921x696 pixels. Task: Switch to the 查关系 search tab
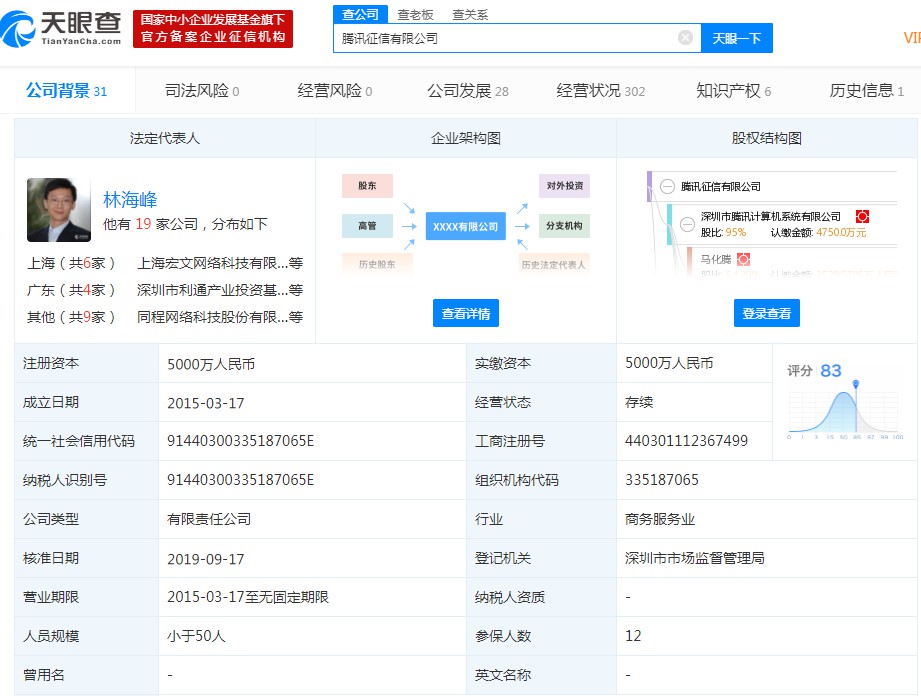(470, 15)
